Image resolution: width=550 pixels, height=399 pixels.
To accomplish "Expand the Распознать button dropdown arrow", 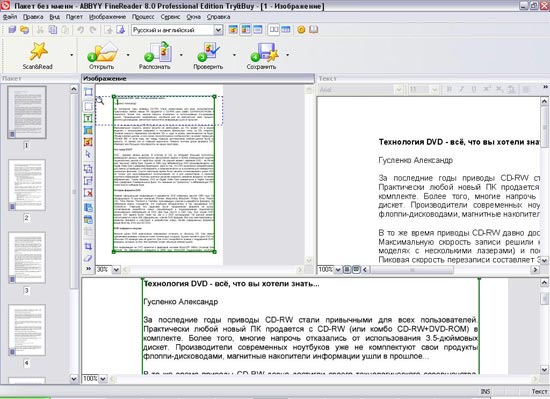I will click(181, 55).
